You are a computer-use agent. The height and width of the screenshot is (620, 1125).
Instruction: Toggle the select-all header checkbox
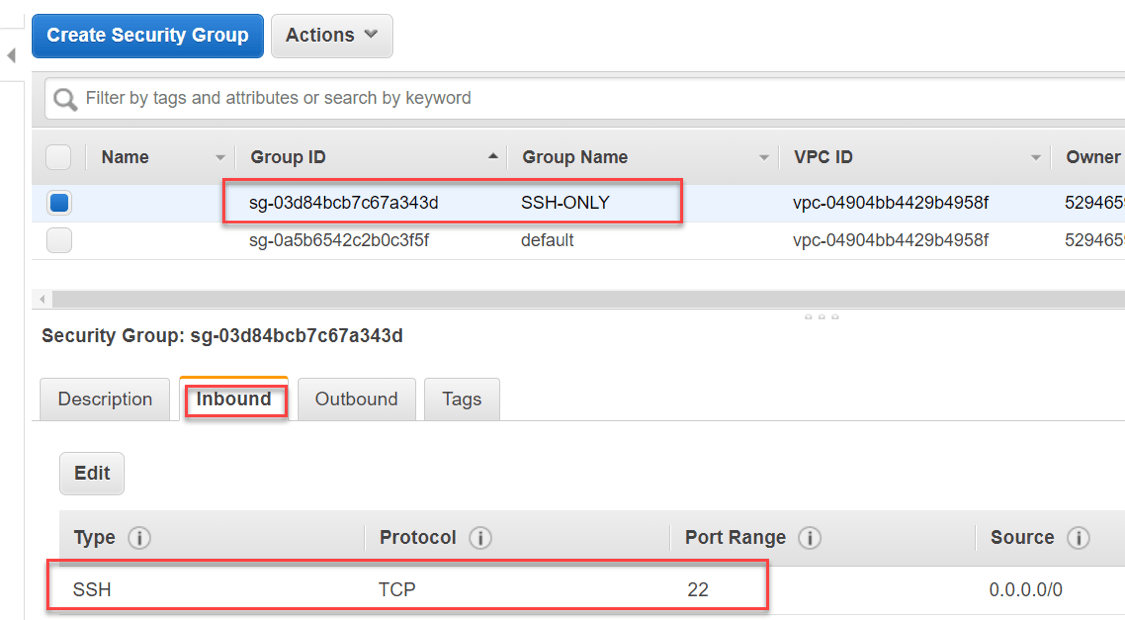(x=59, y=157)
